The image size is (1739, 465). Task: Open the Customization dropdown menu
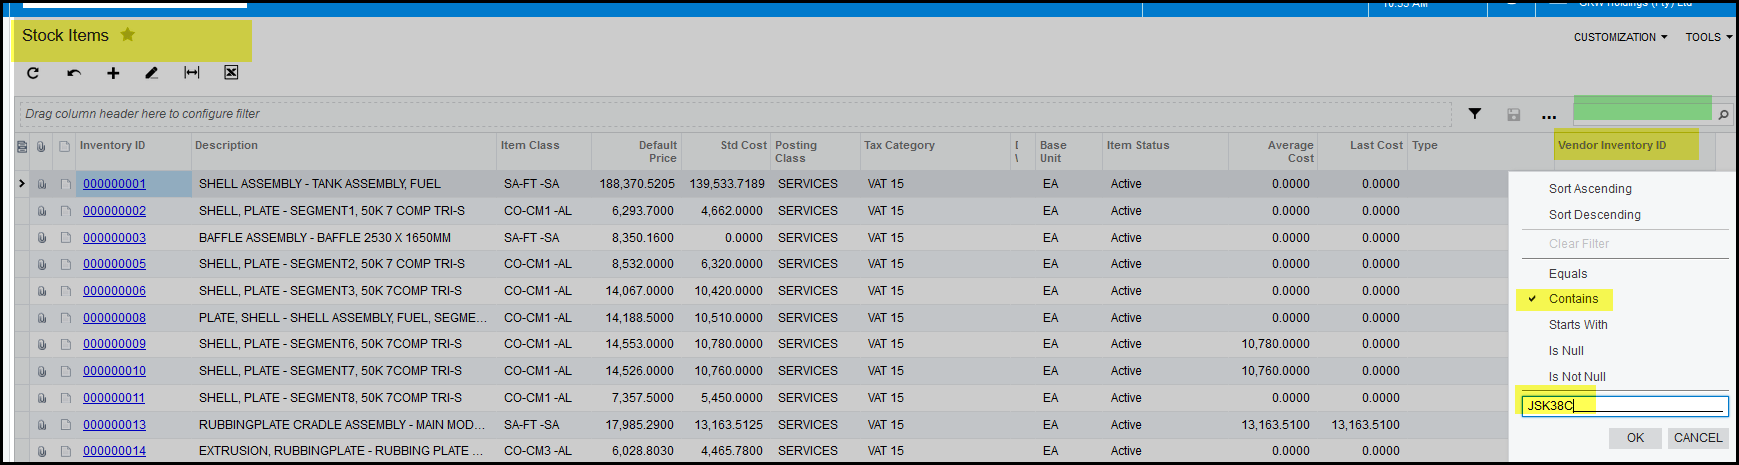pos(1620,37)
